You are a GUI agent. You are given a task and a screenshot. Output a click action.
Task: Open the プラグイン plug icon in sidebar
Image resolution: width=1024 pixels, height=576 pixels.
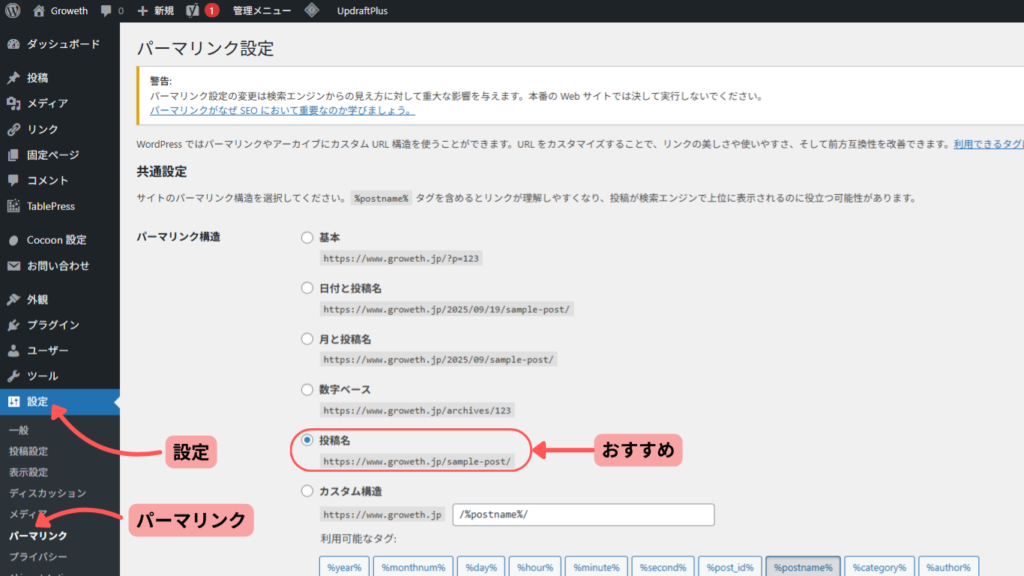(x=13, y=325)
